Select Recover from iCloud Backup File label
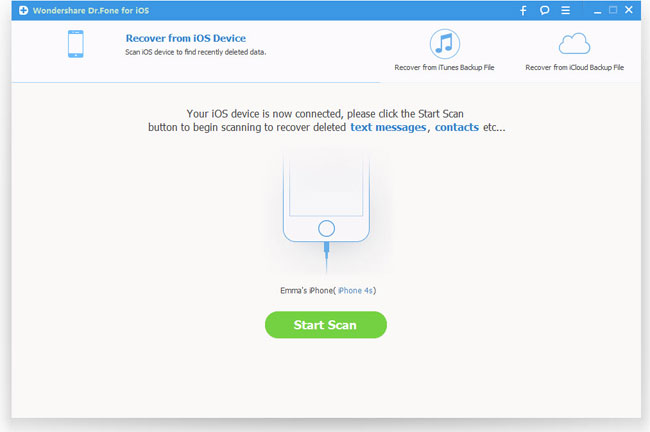Viewport: 650px width, 432px height. [x=574, y=67]
